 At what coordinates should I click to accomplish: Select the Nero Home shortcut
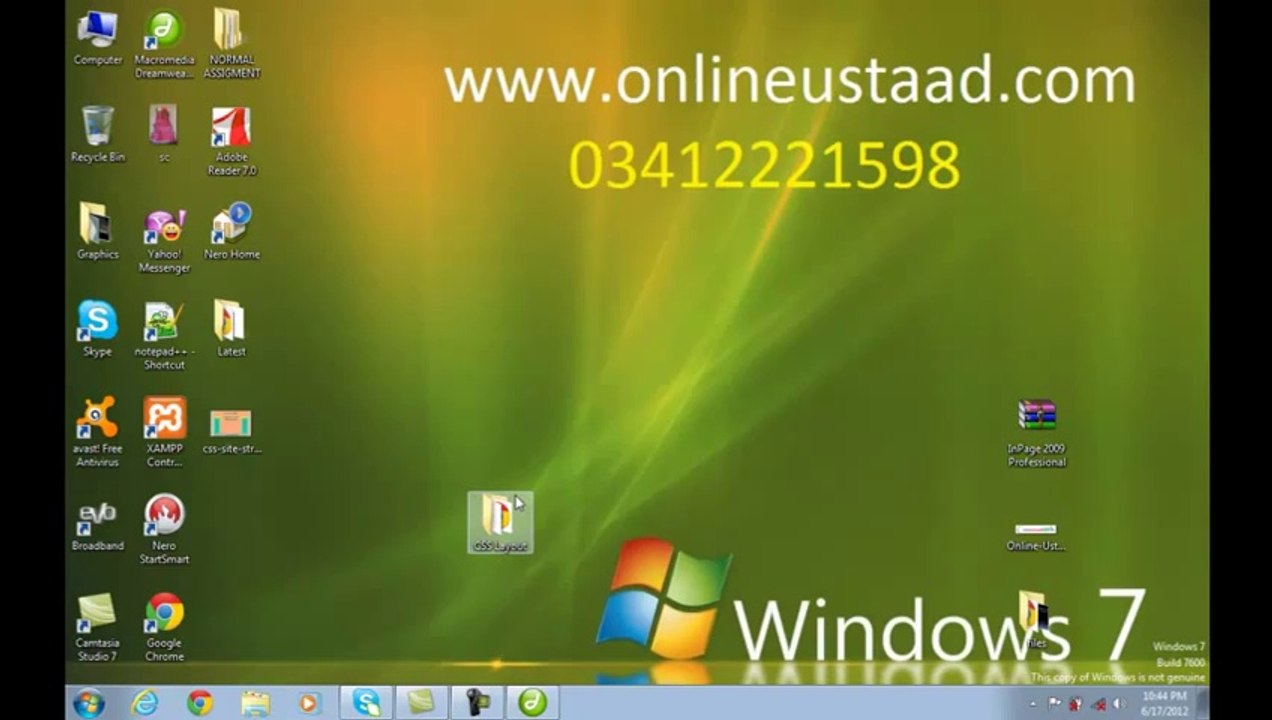coord(232,231)
